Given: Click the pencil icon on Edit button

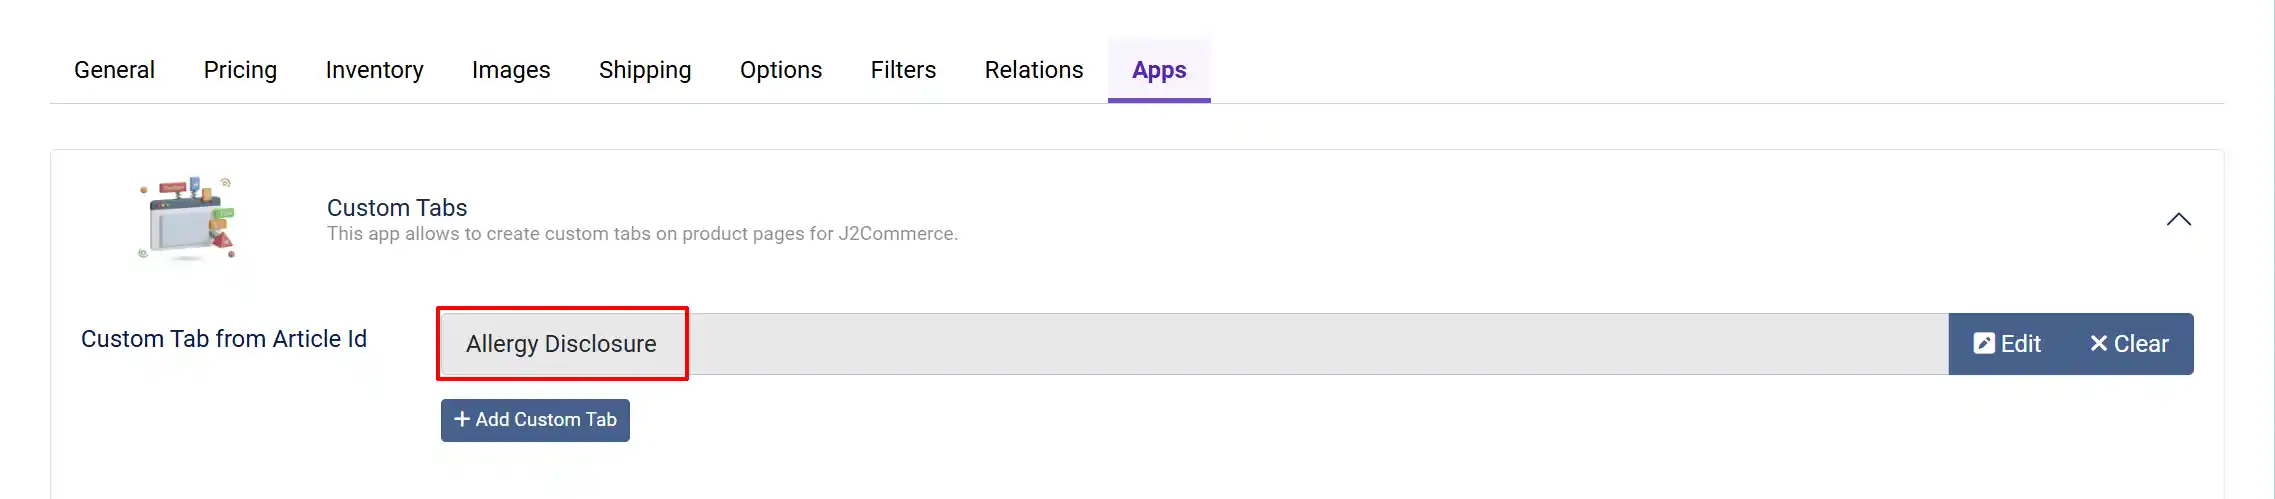Looking at the screenshot, I should tap(1984, 344).
